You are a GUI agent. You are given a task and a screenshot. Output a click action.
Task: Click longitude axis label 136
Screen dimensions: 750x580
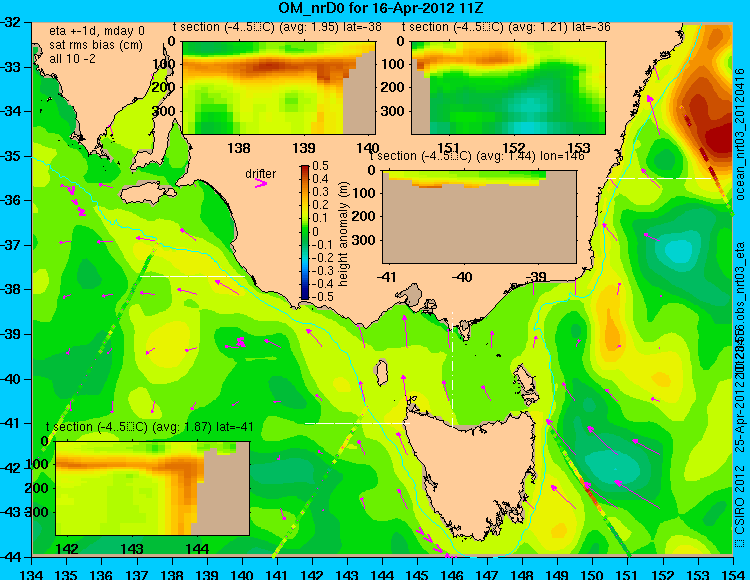click(x=102, y=574)
